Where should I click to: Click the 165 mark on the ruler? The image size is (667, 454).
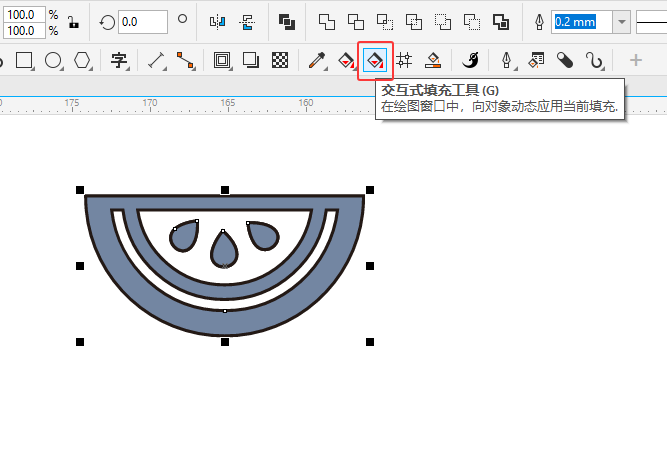point(228,103)
